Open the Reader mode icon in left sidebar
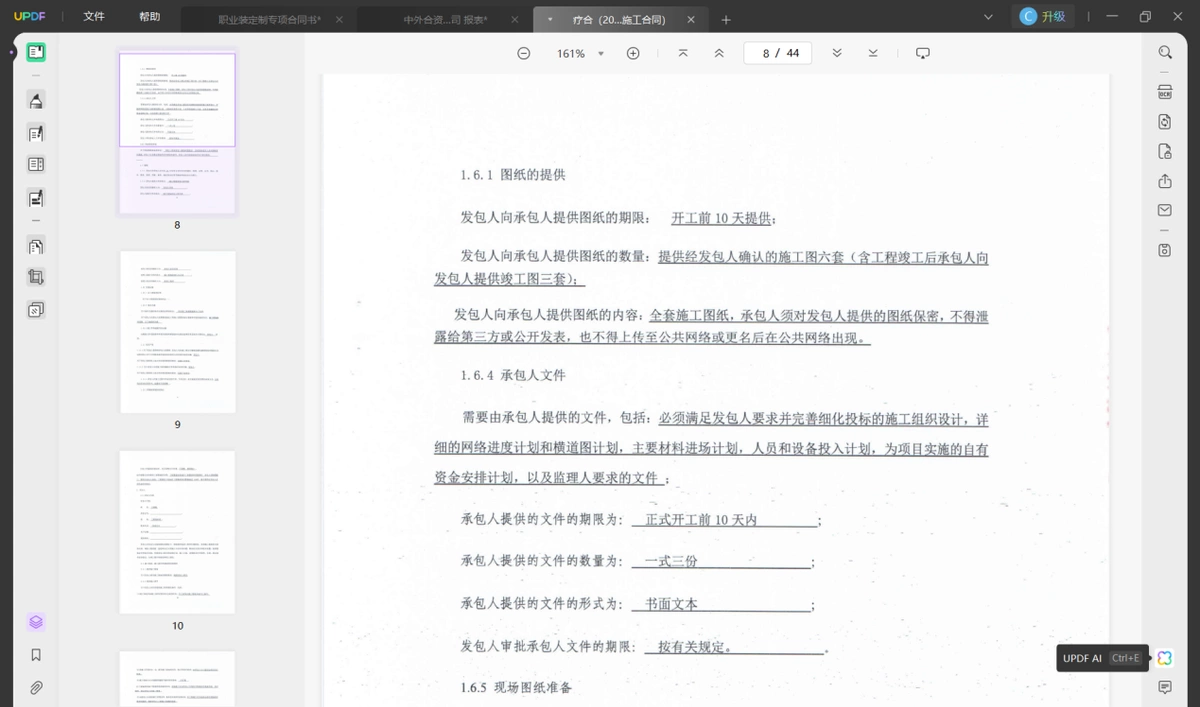 pyautogui.click(x=36, y=53)
